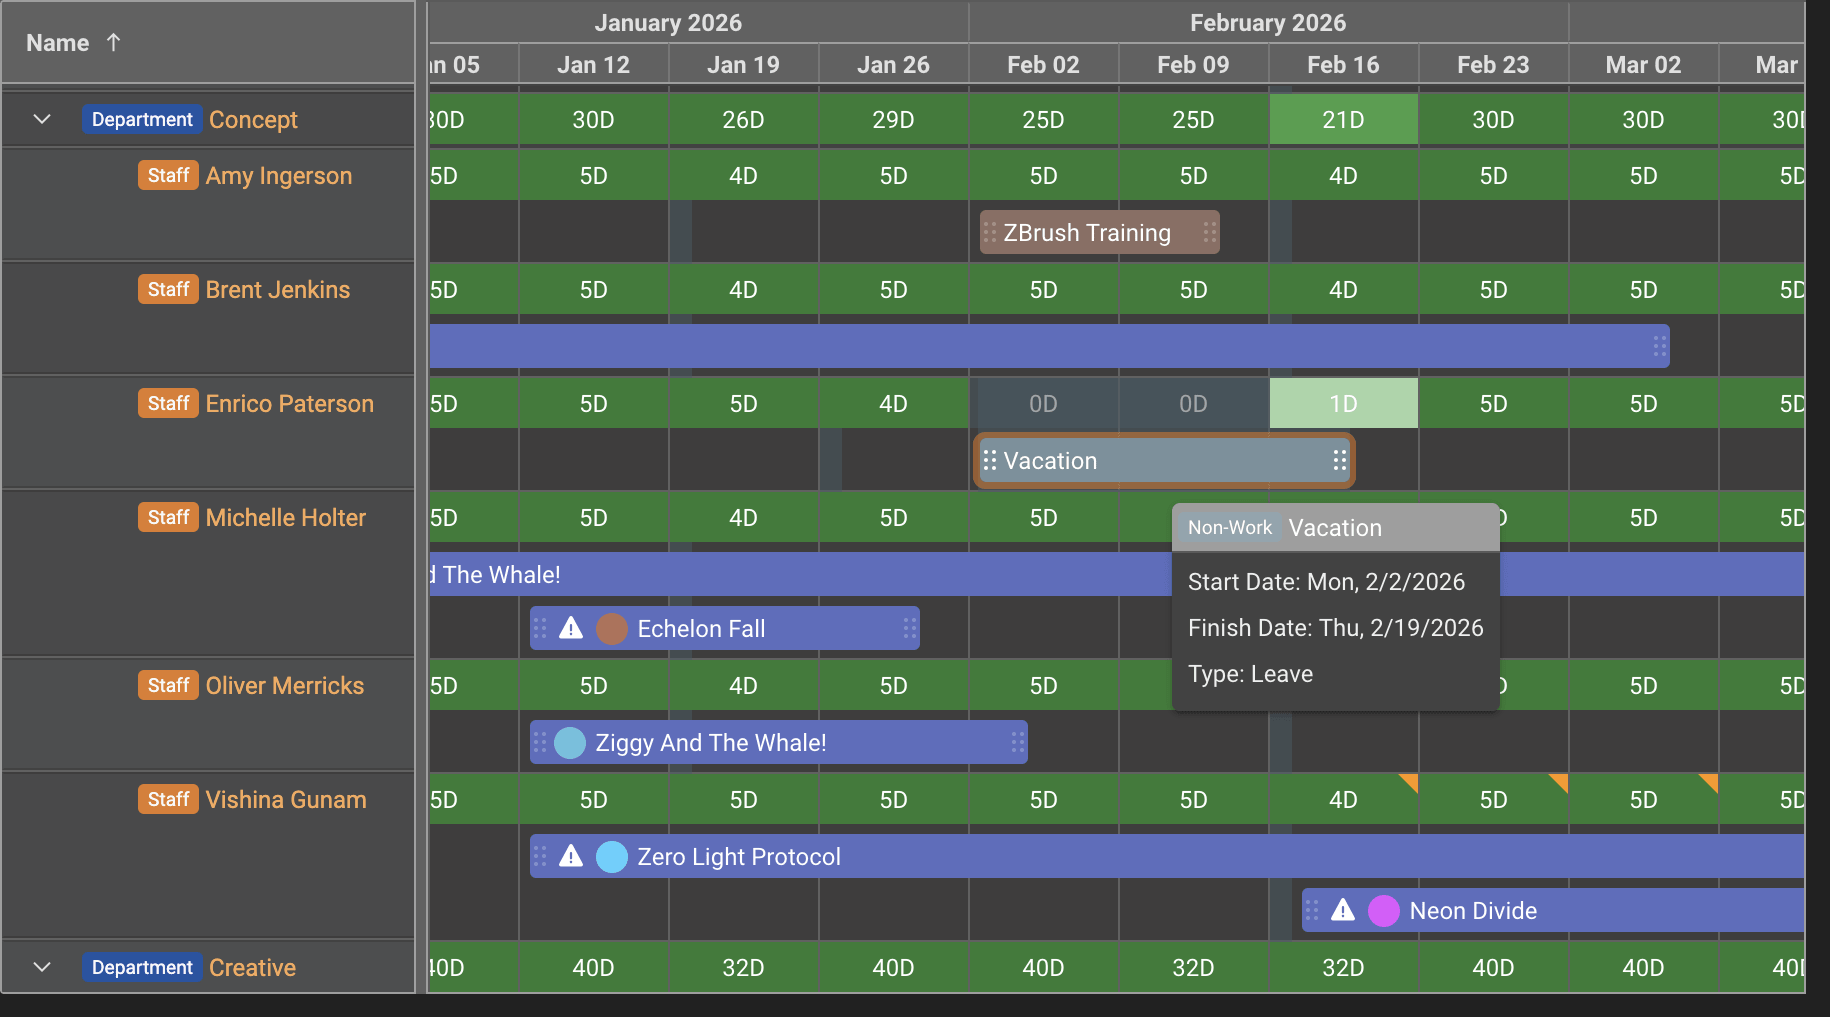This screenshot has width=1830, height=1017.
Task: Grab right handle of Ziggy And The Whale
Action: tap(1018, 742)
